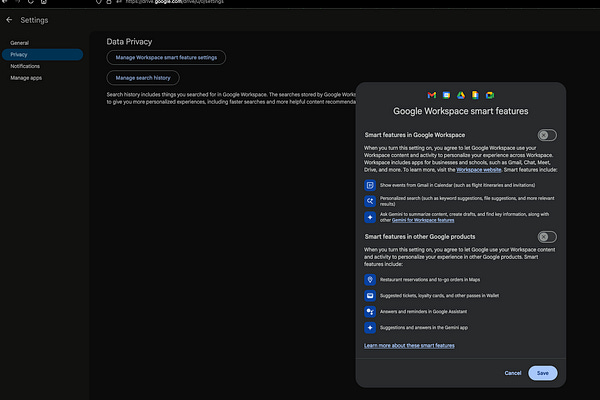Click the Show events from Gmail in Calendar text

point(457,185)
